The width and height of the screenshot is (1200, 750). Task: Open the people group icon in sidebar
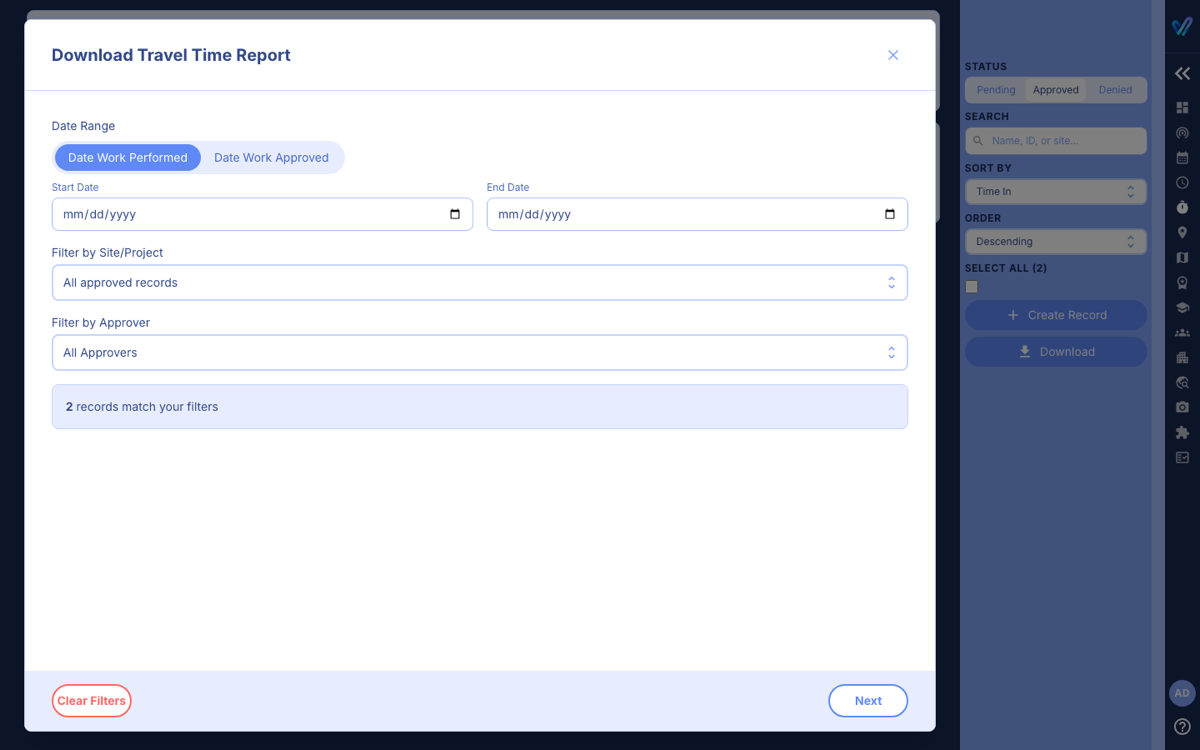[x=1182, y=333]
